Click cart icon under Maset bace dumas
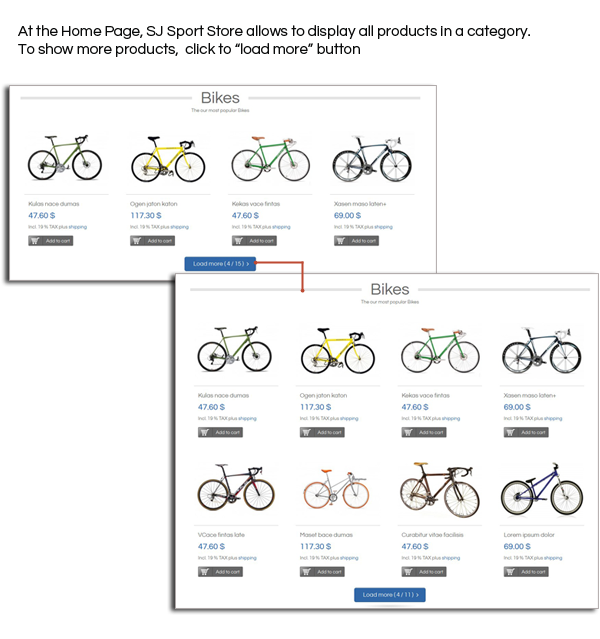The image size is (600, 639). 307,572
